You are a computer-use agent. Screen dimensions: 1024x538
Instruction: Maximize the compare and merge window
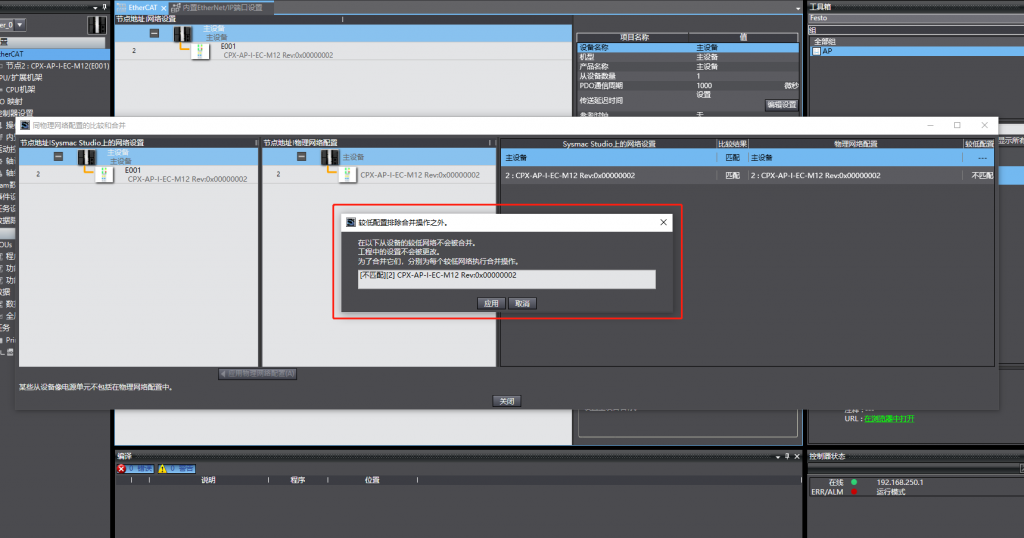point(957,125)
